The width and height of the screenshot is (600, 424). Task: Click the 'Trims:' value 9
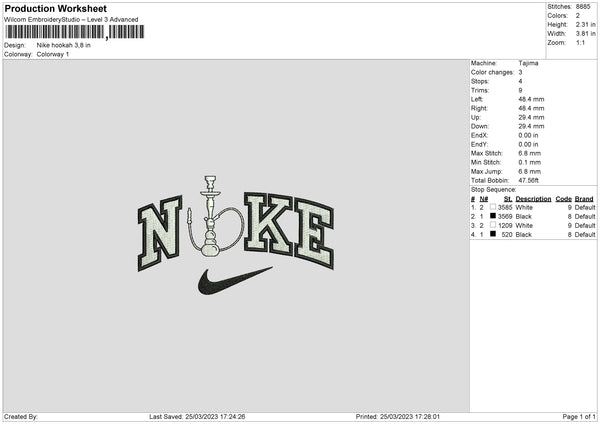click(x=520, y=90)
